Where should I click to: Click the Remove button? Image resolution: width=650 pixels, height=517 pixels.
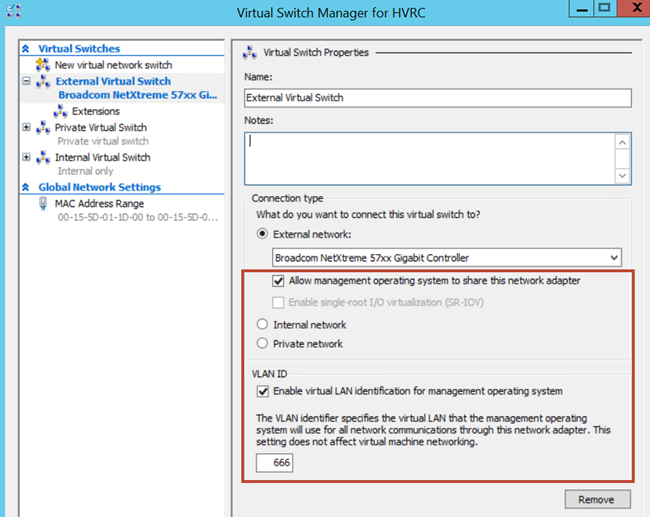(597, 500)
